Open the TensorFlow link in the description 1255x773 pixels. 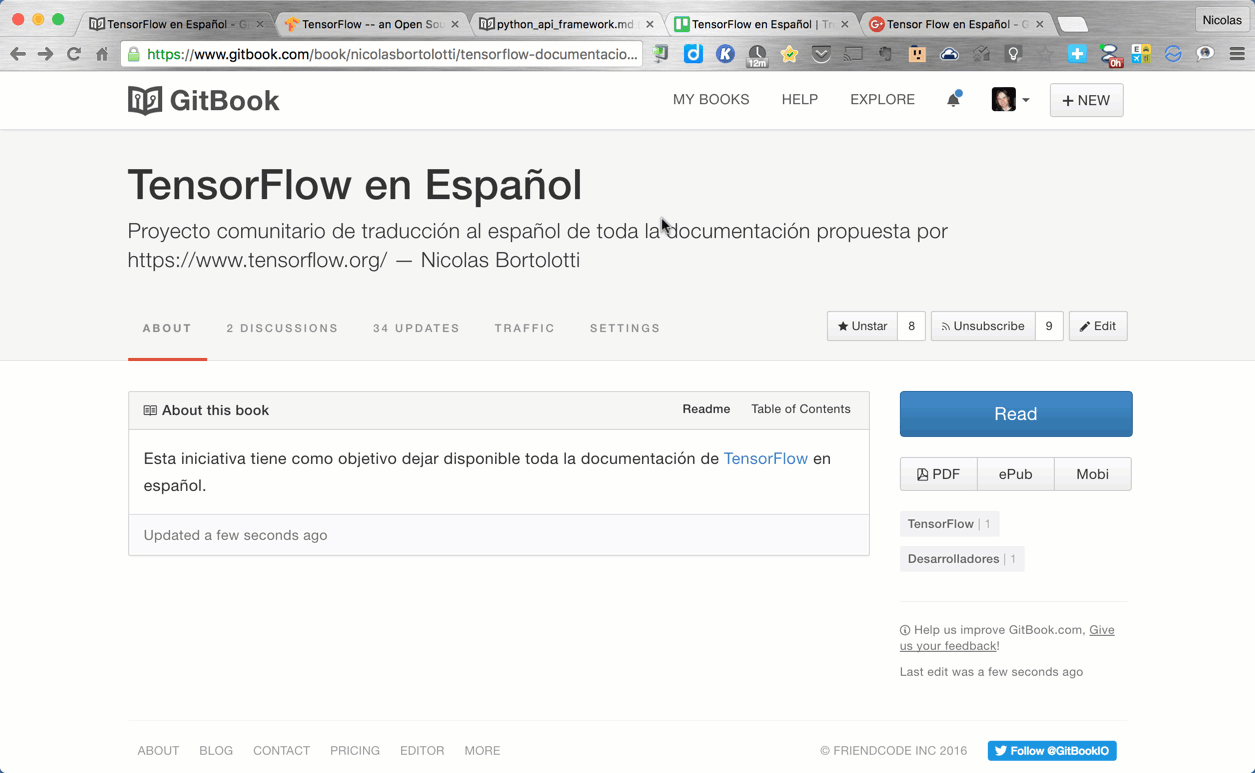click(766, 458)
